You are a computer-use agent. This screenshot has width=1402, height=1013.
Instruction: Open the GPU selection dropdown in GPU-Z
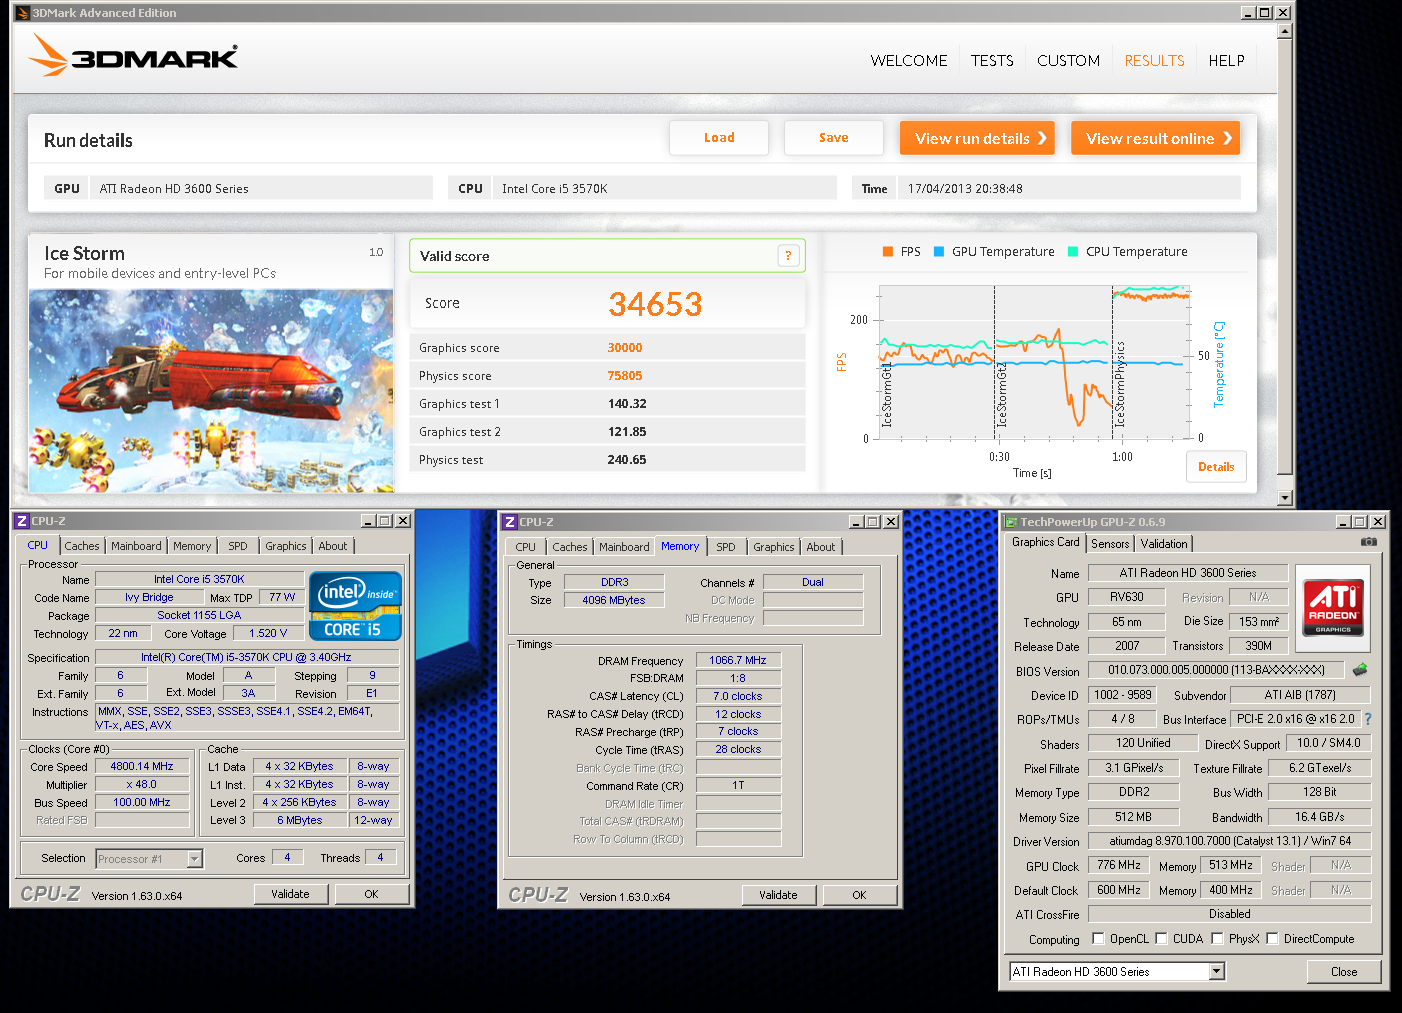click(x=1216, y=971)
